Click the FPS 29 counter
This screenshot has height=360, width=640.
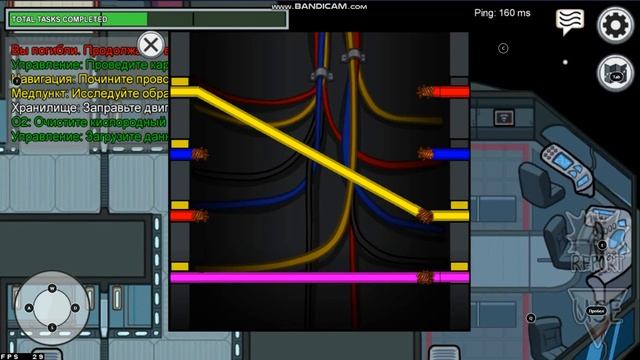coord(22,356)
